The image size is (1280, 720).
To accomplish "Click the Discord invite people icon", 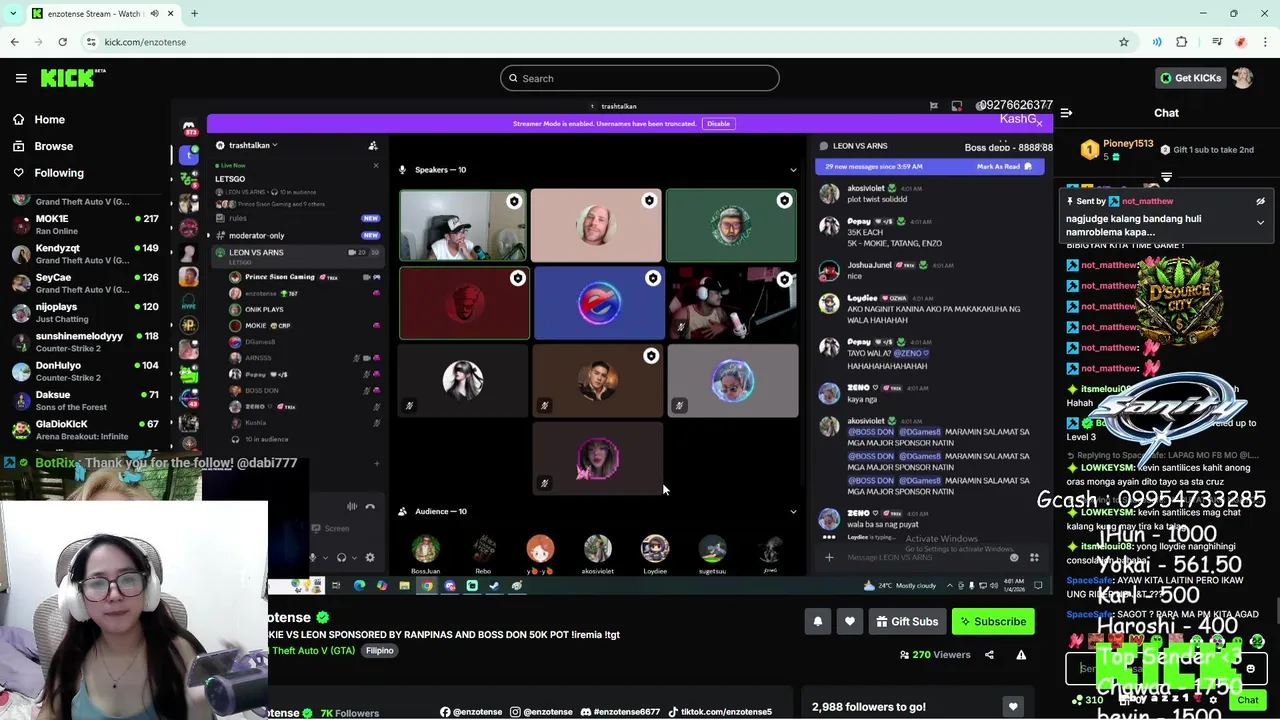I will (373, 145).
